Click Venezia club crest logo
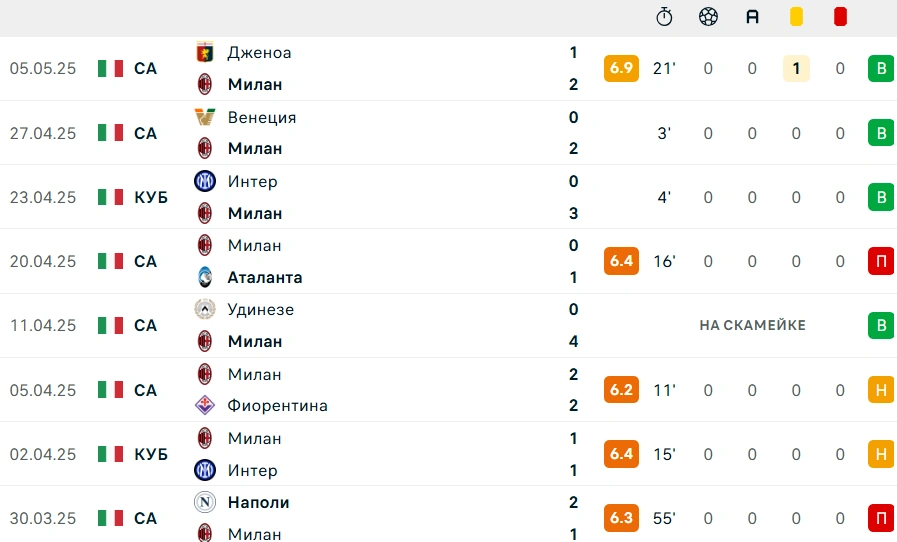 point(205,117)
